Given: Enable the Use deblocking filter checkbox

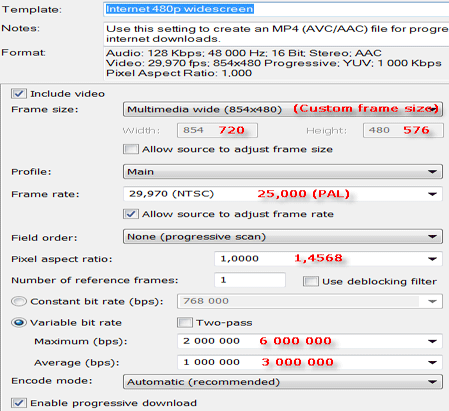Looking at the screenshot, I should point(311,281).
